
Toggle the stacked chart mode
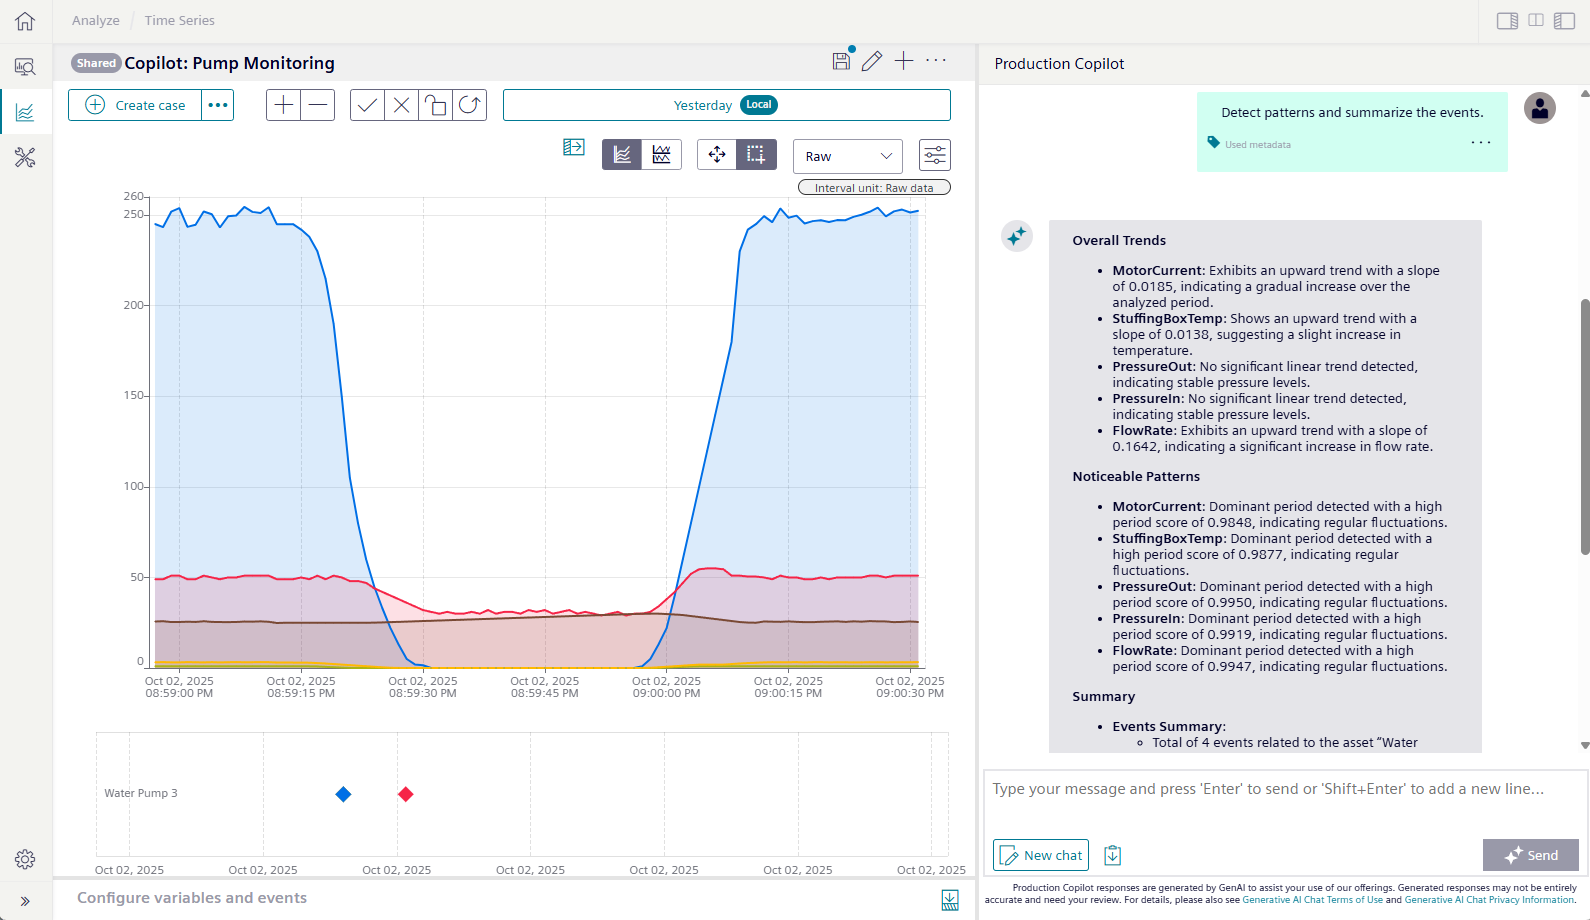tap(661, 155)
